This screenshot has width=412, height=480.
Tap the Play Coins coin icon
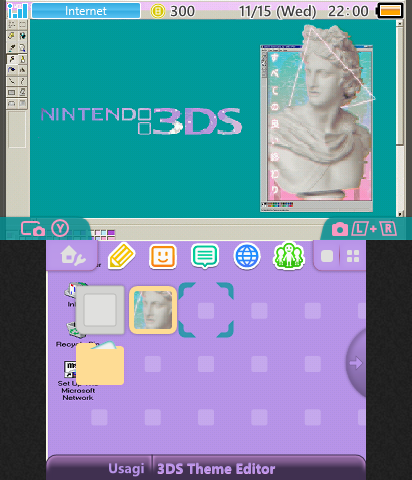[158, 11]
